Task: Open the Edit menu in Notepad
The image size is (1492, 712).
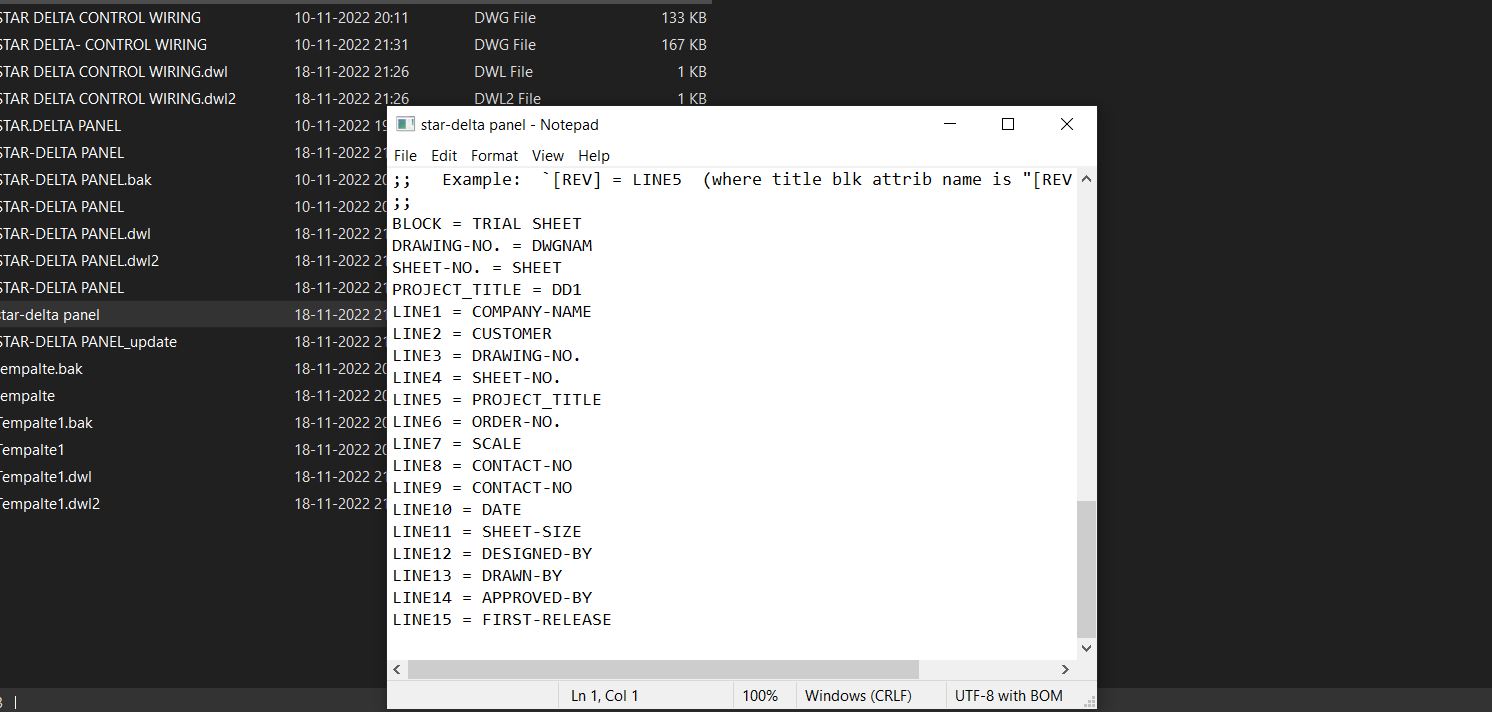Action: point(443,156)
